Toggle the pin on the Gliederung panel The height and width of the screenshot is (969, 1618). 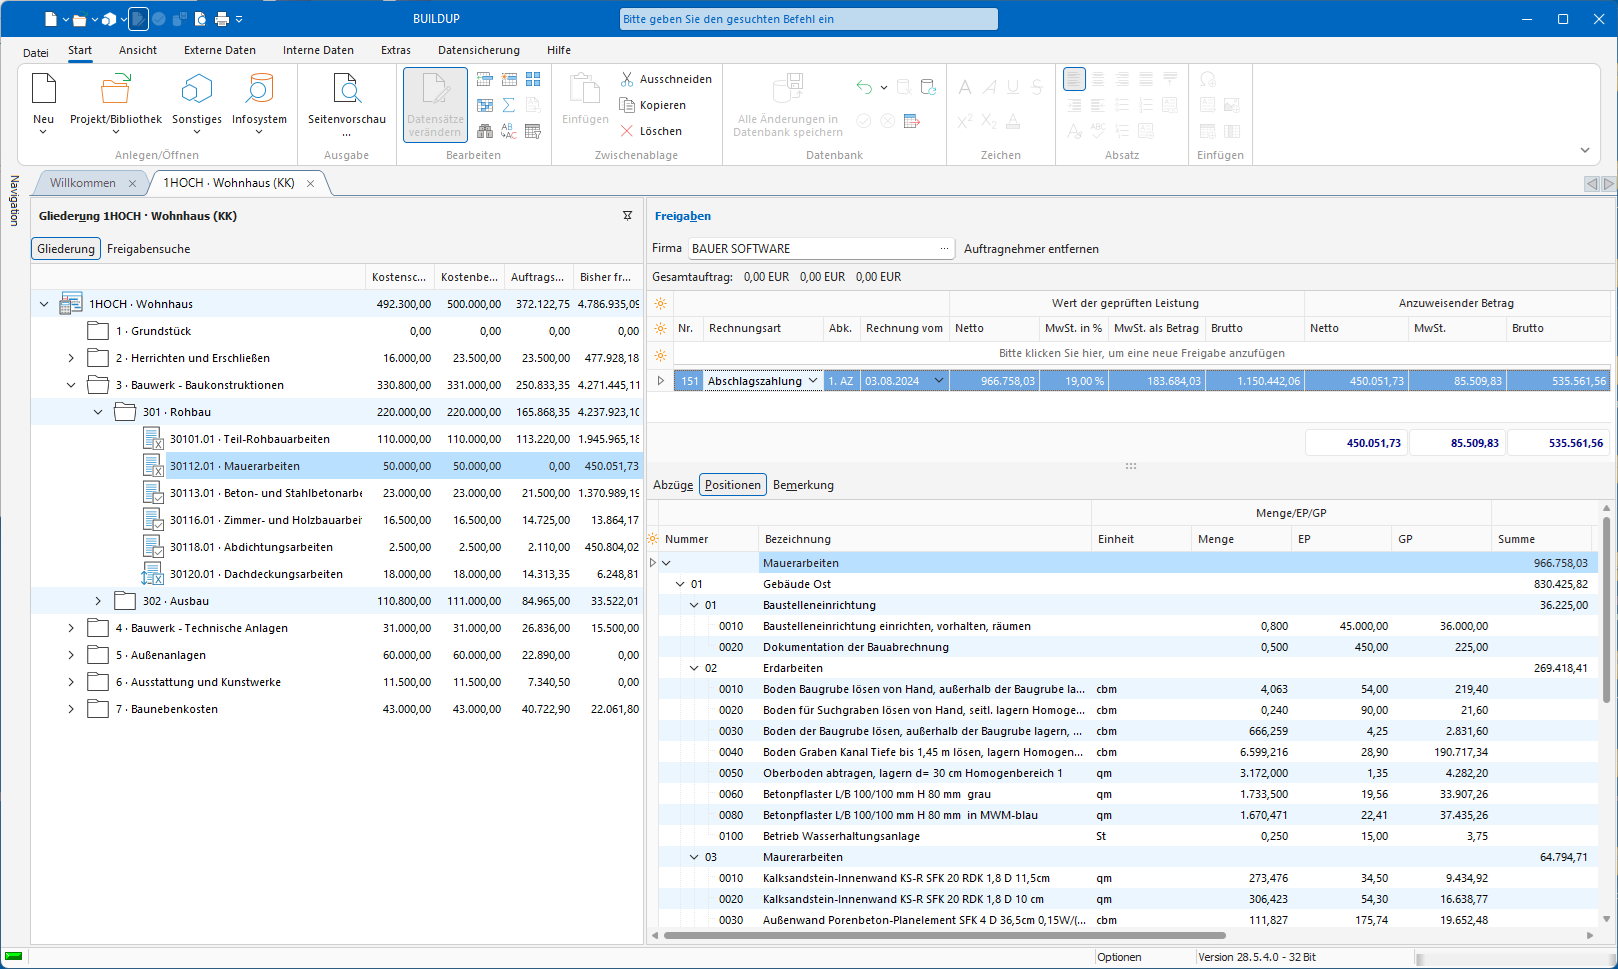coord(627,215)
